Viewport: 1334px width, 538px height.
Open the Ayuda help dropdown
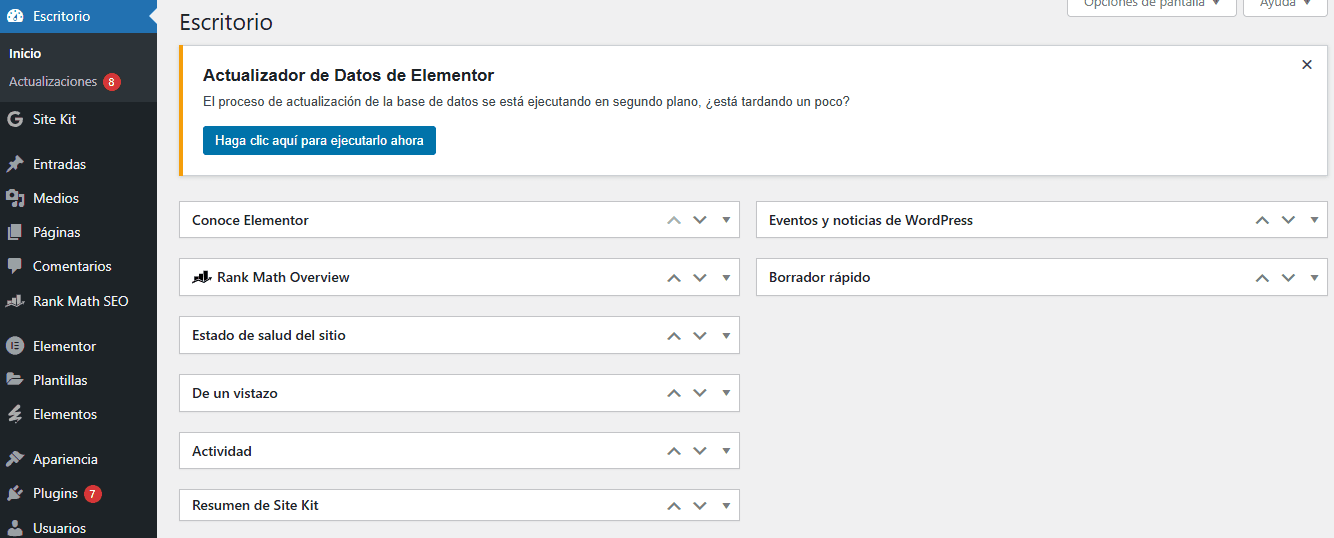(x=1284, y=5)
